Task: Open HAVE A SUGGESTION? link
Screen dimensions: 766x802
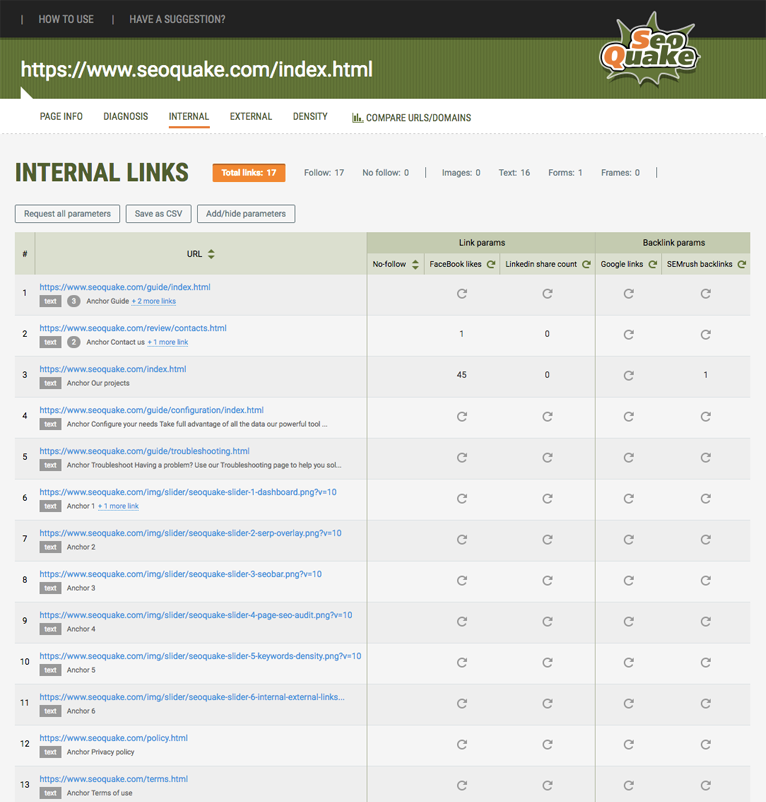Action: (177, 19)
